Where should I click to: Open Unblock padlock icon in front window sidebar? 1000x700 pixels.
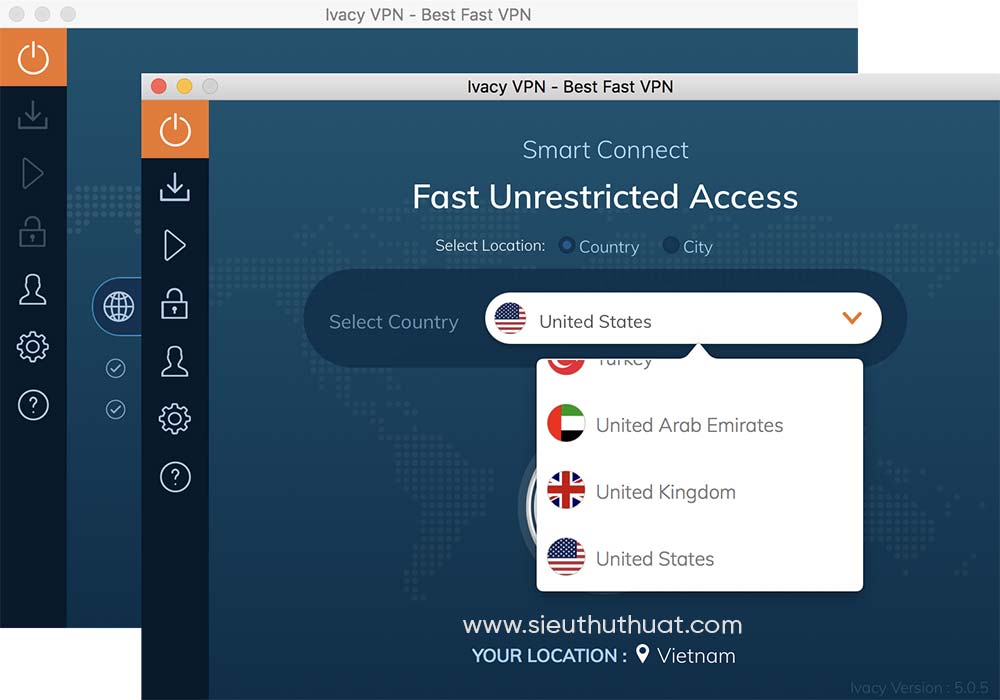(175, 303)
